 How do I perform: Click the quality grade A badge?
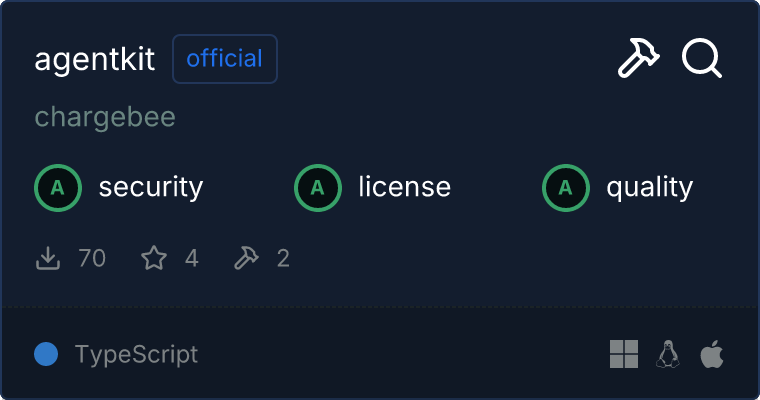(566, 187)
